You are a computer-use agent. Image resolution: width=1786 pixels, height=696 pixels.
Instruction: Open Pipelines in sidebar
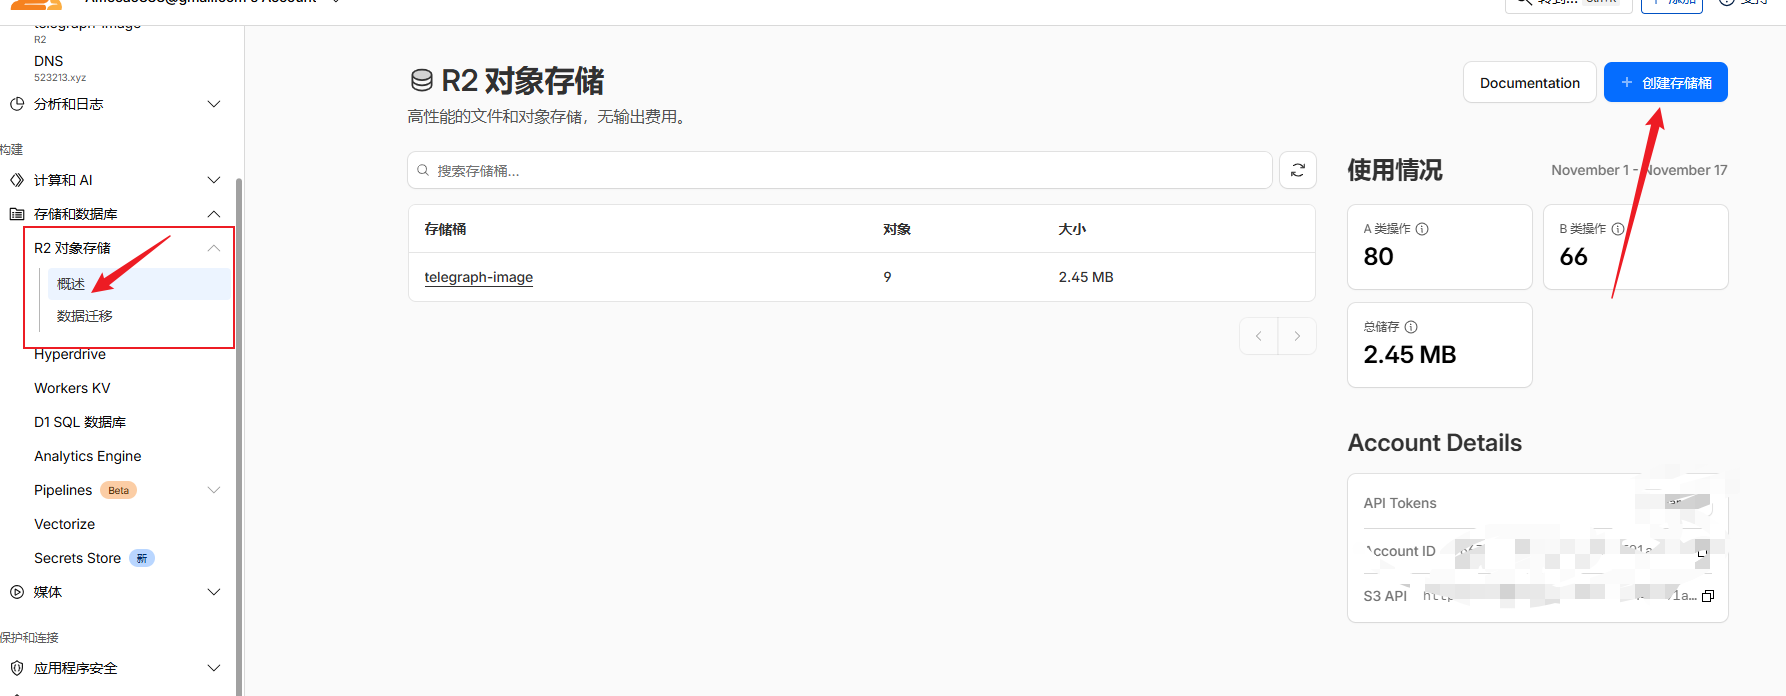(x=63, y=490)
